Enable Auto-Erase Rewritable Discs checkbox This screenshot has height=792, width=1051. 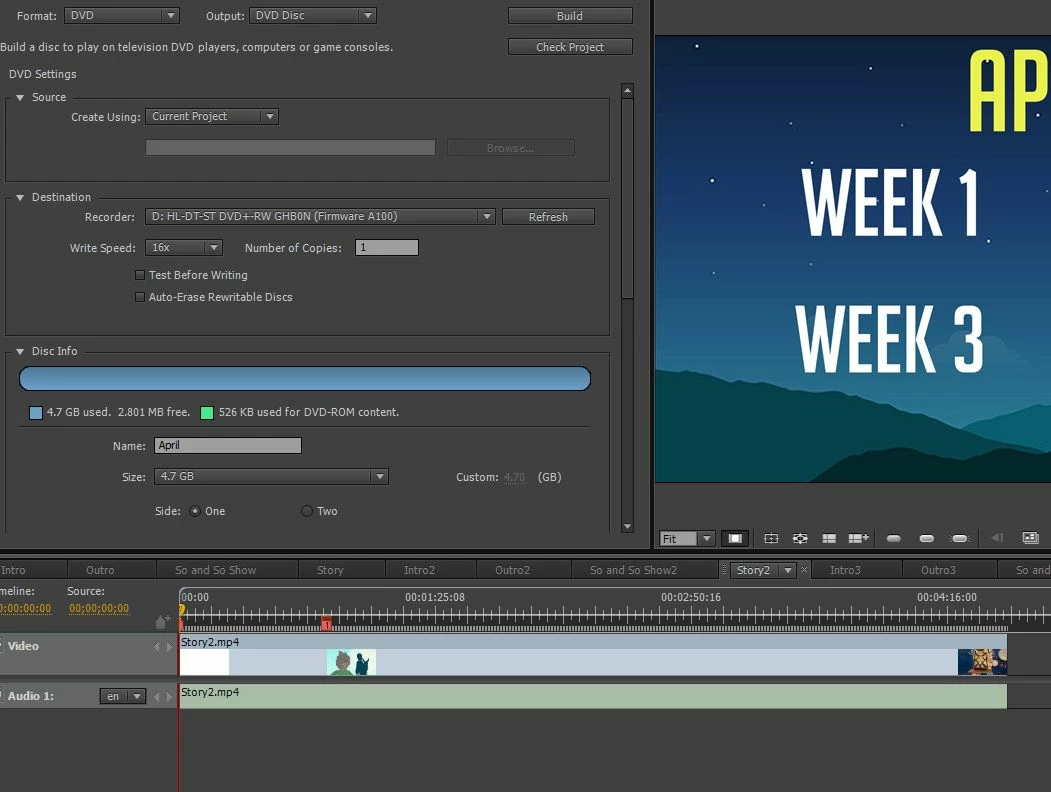point(140,297)
